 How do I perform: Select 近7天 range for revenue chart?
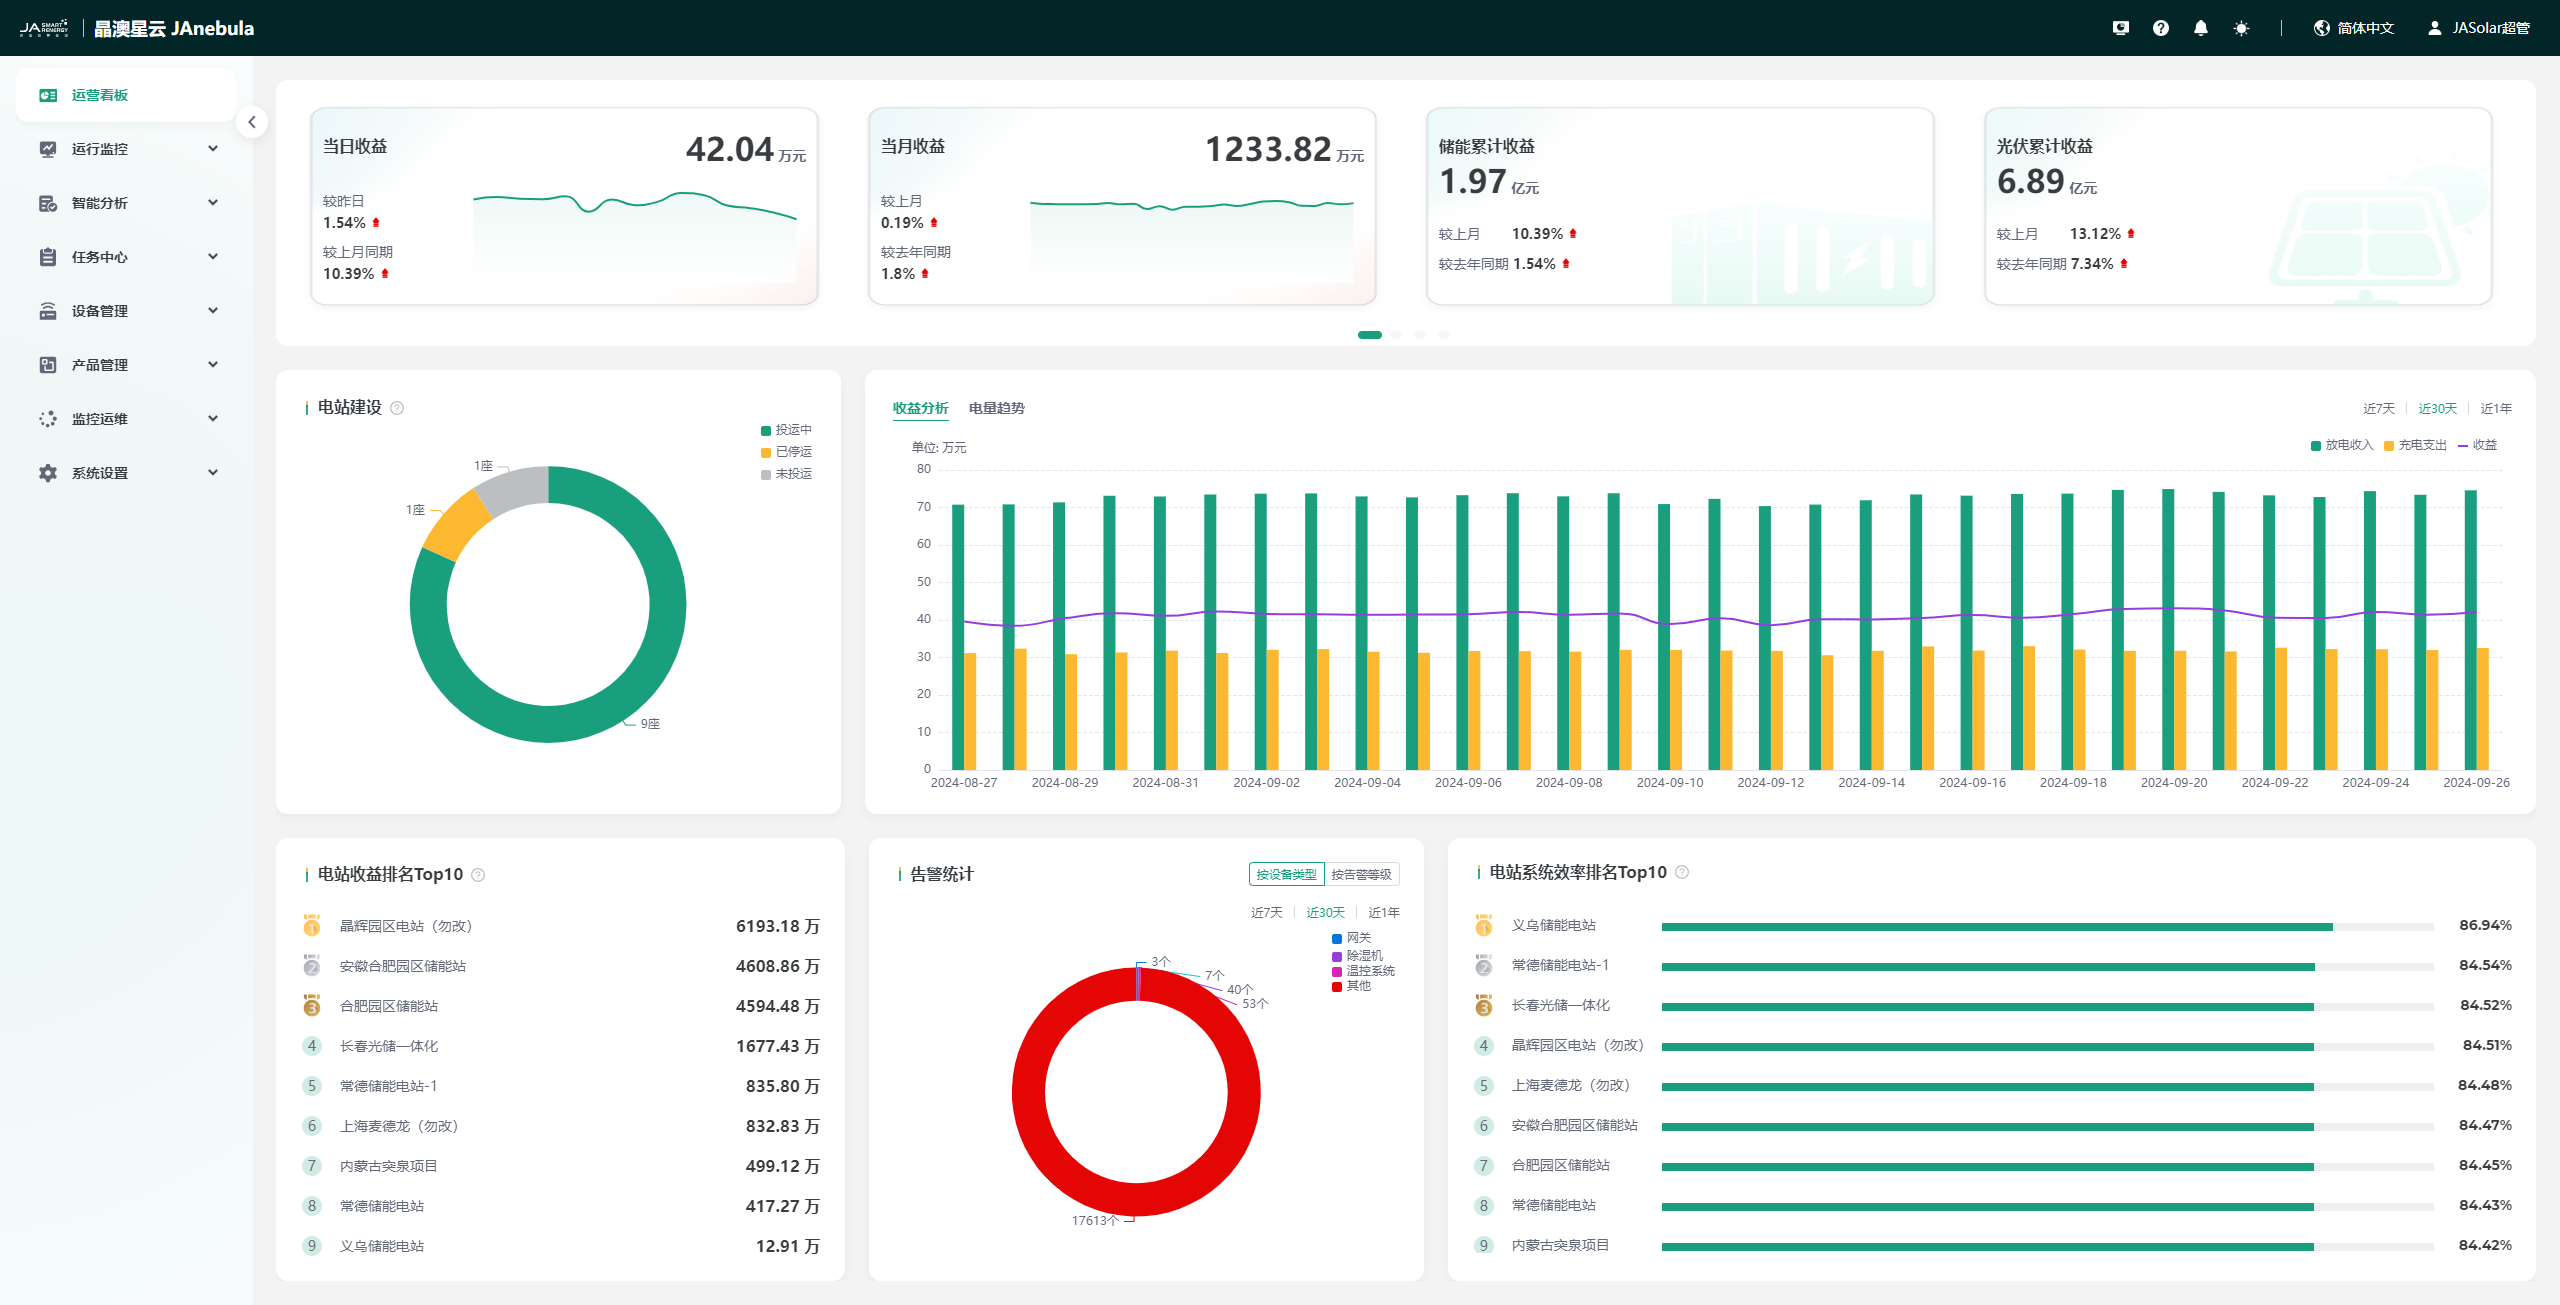coord(2378,408)
